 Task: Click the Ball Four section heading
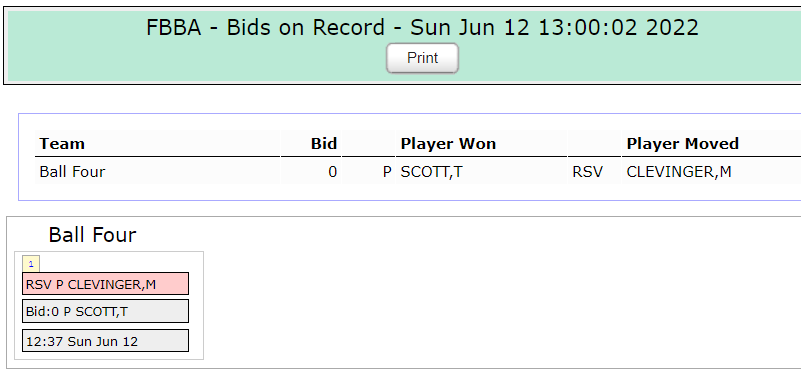92,235
